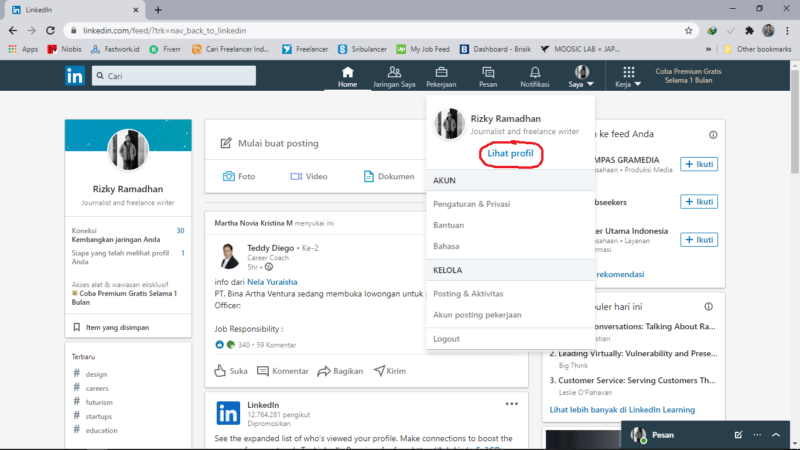Like Teddy Diego's post with Suka

[231, 371]
